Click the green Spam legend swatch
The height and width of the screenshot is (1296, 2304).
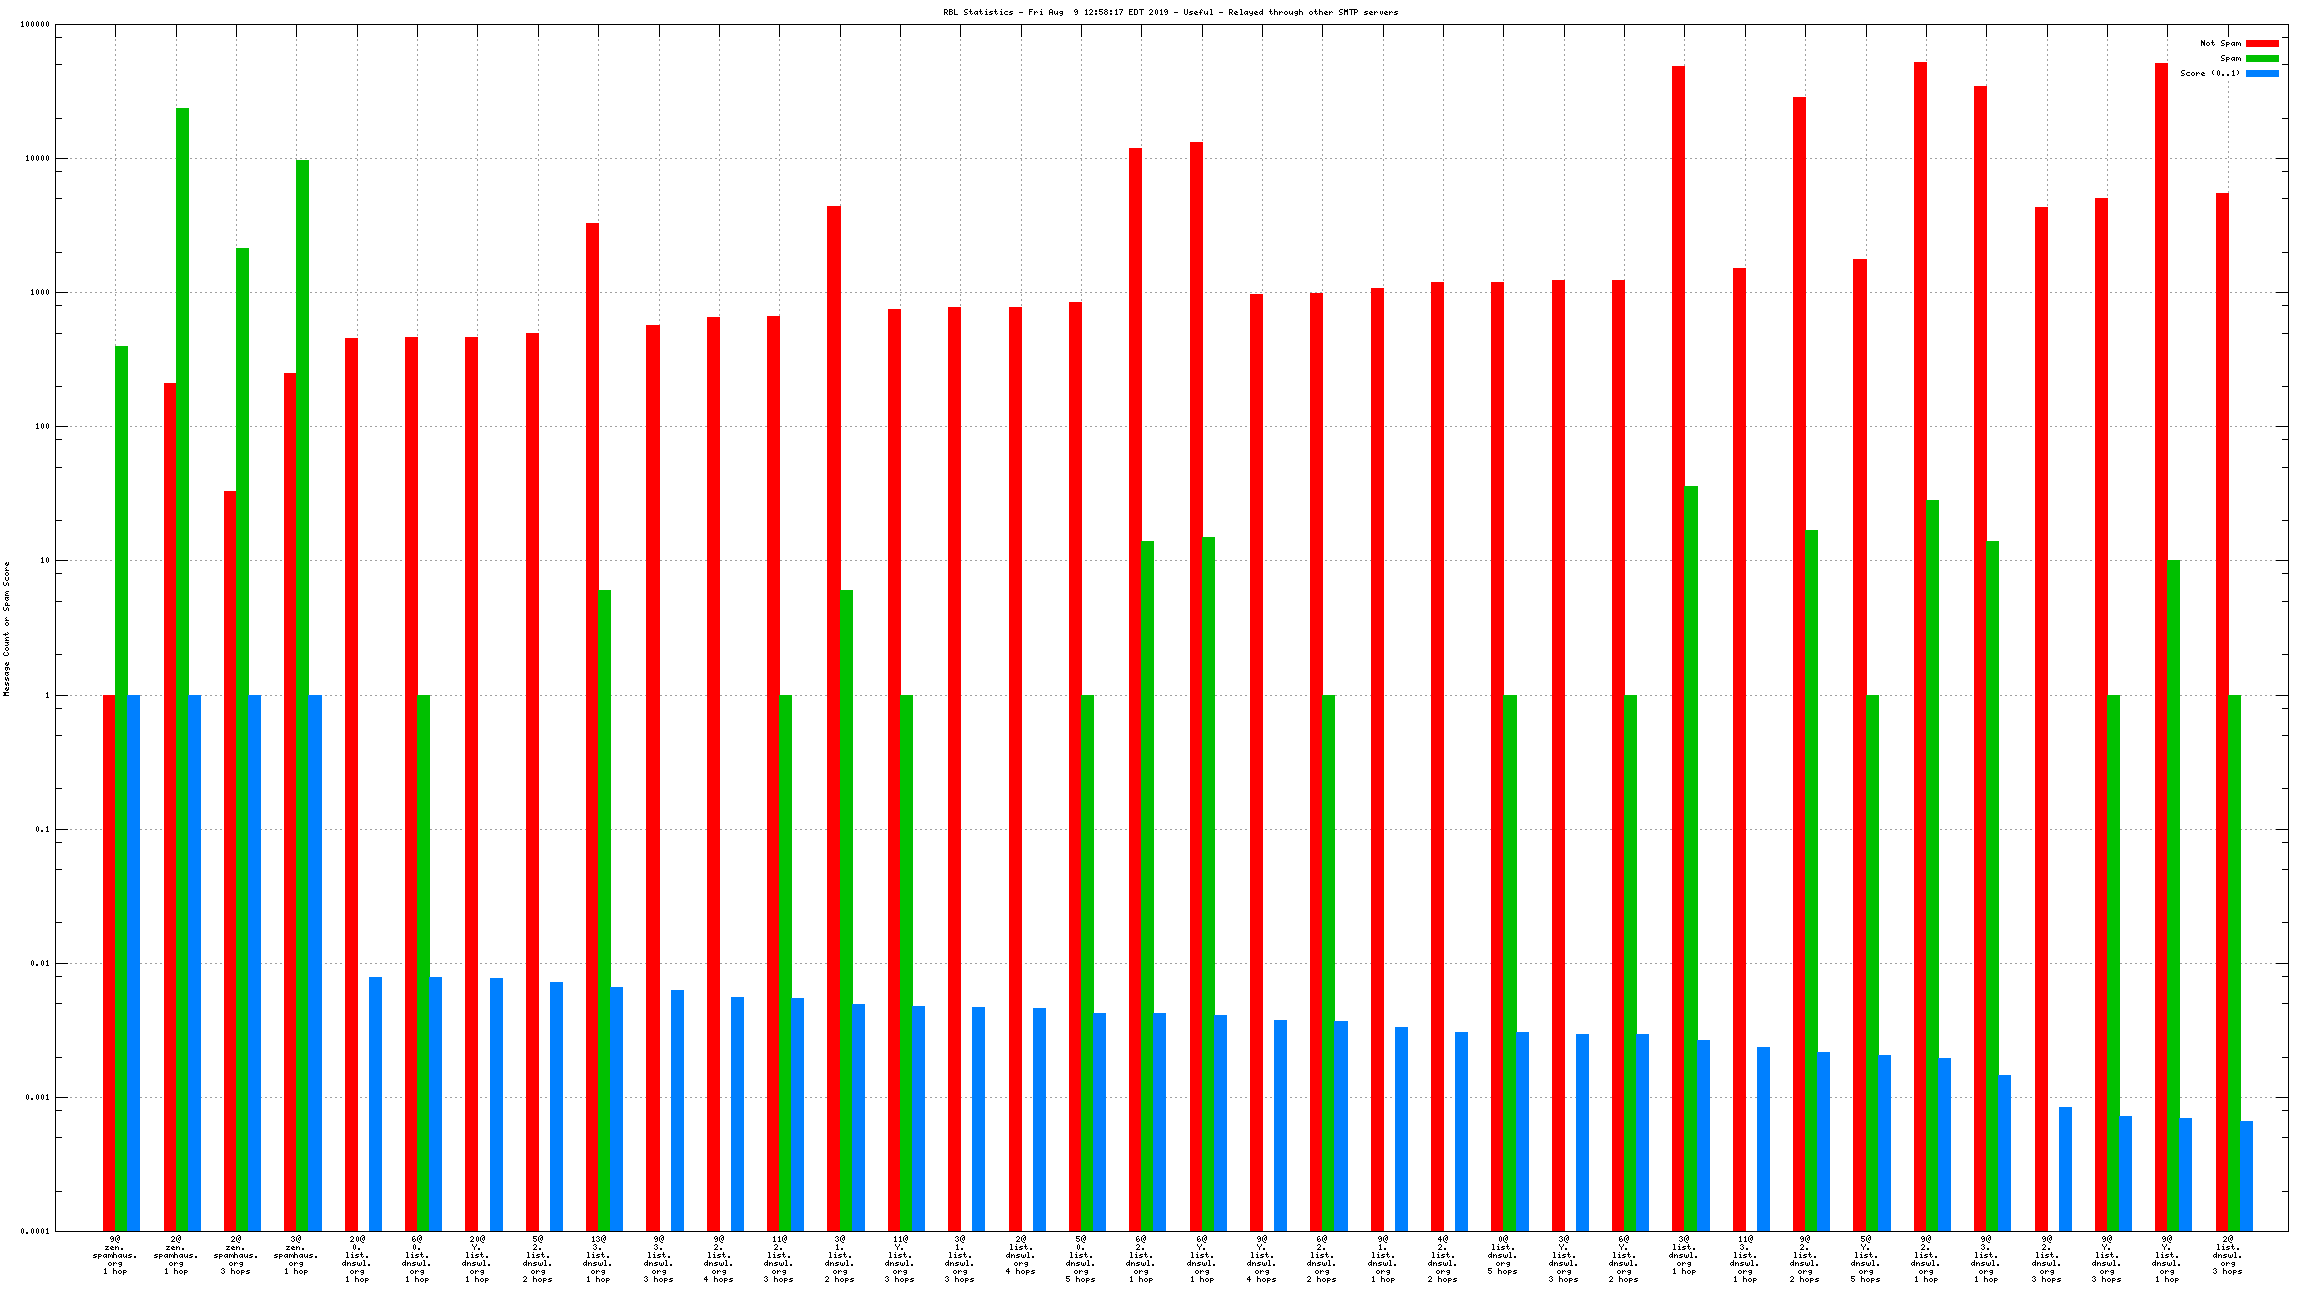coord(2262,58)
